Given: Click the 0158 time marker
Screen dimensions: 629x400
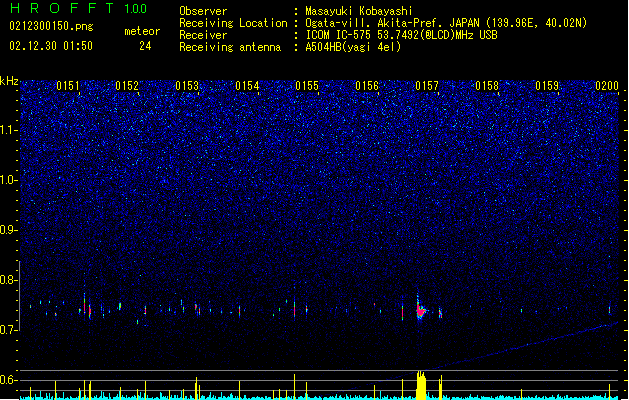Looking at the screenshot, I should coord(487,86).
